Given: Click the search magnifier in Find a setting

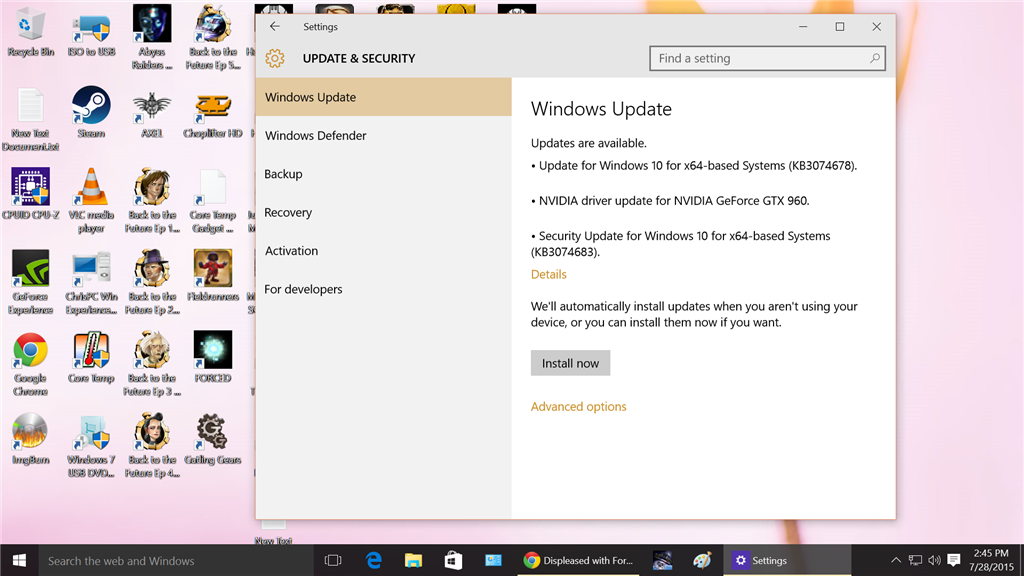Looking at the screenshot, I should pos(874,58).
